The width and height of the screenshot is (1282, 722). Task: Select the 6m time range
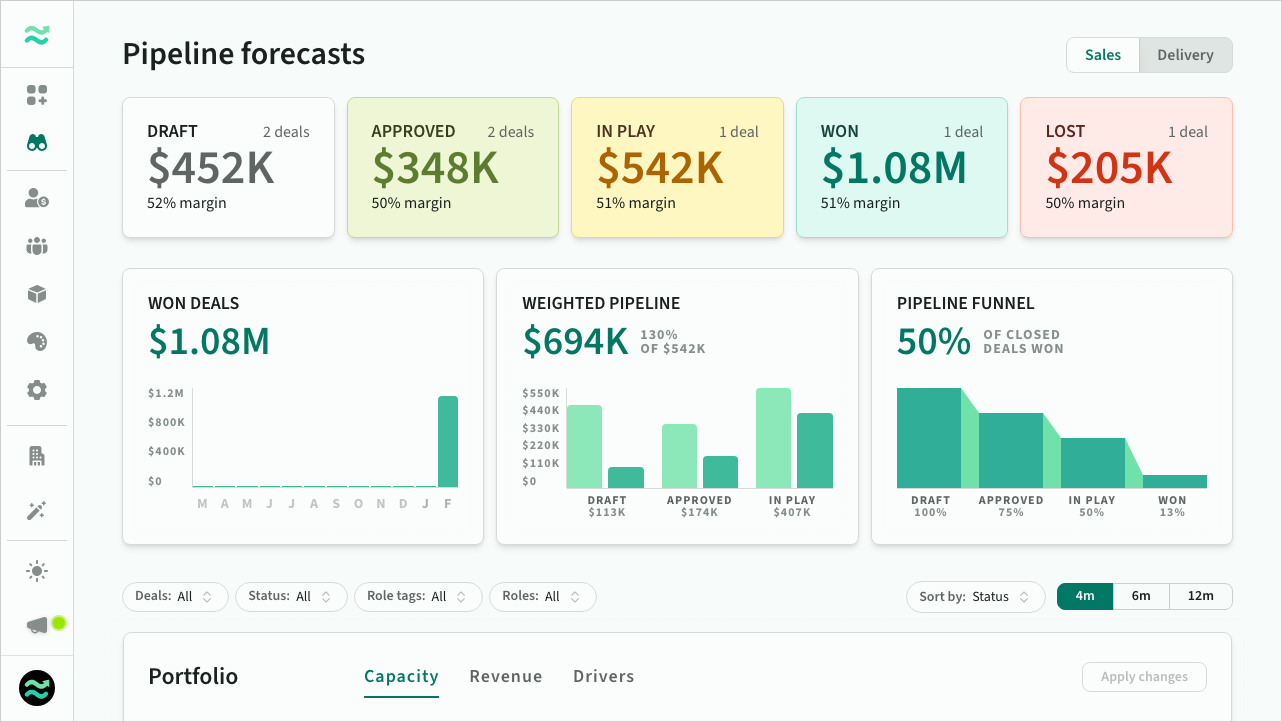1141,596
